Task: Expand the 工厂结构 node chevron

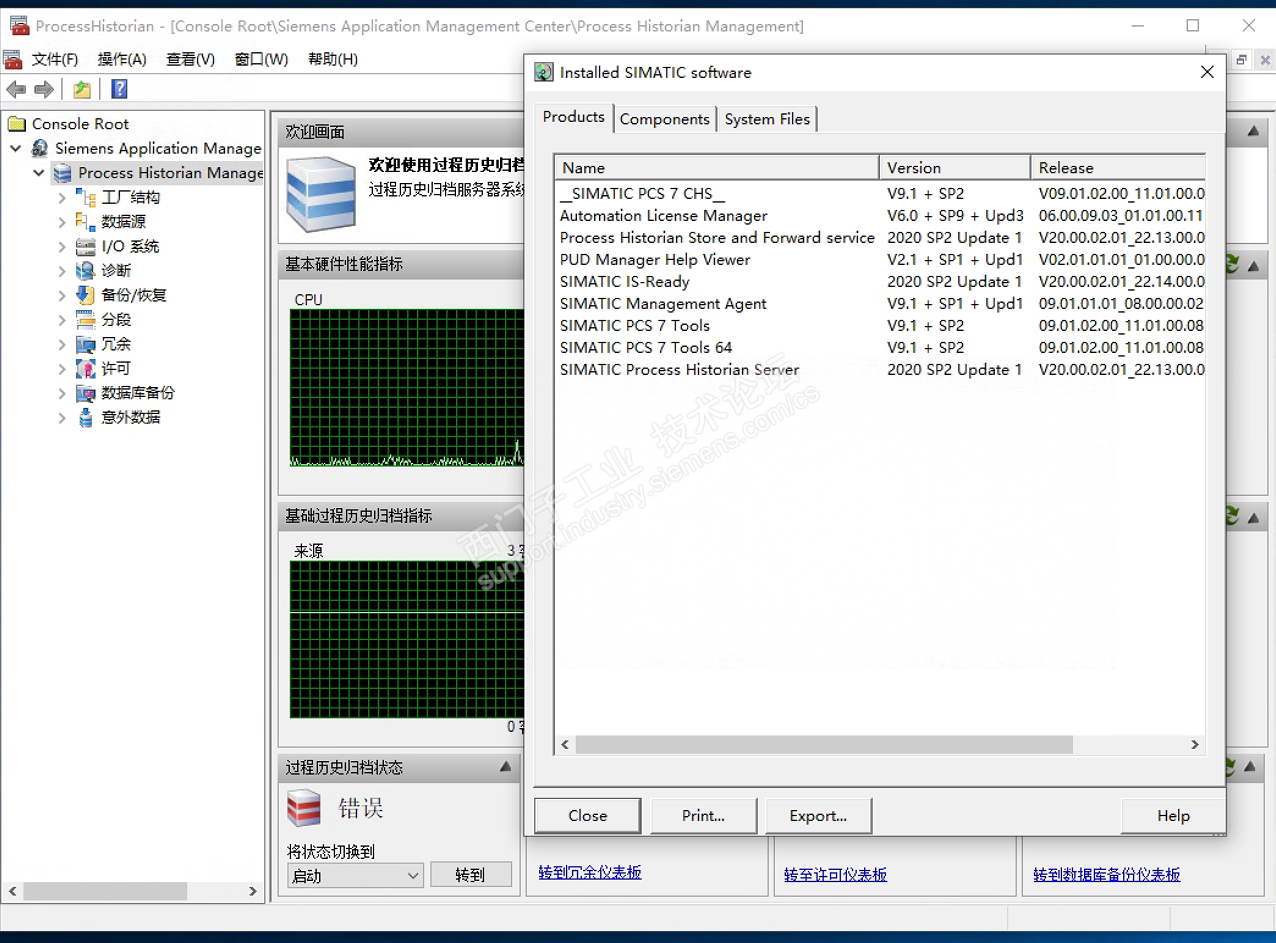Action: tap(62, 198)
